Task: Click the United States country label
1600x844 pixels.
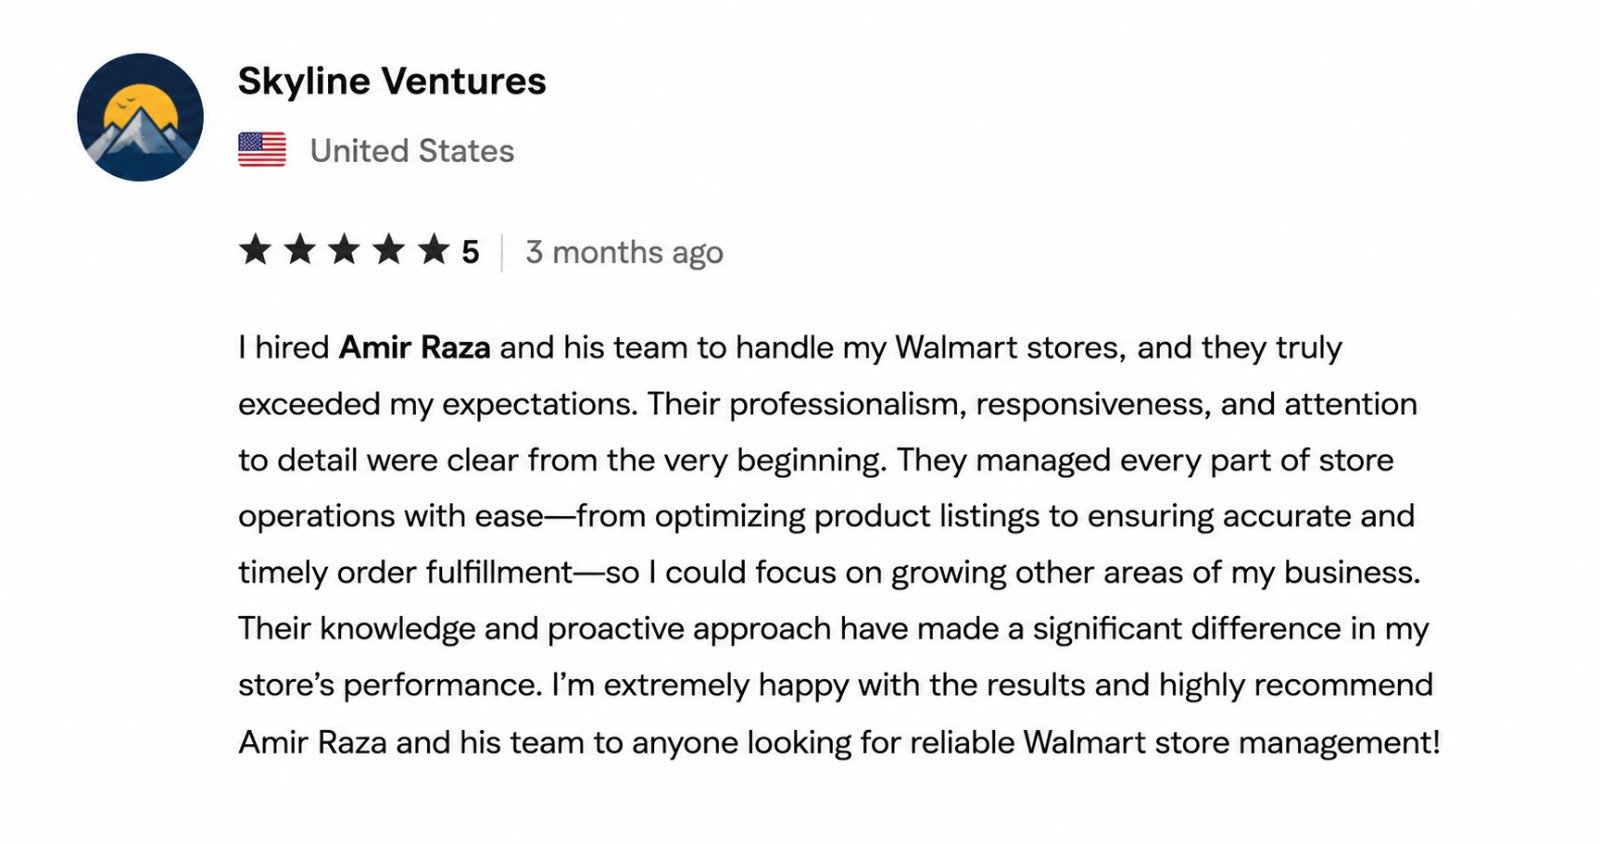Action: pyautogui.click(x=412, y=151)
